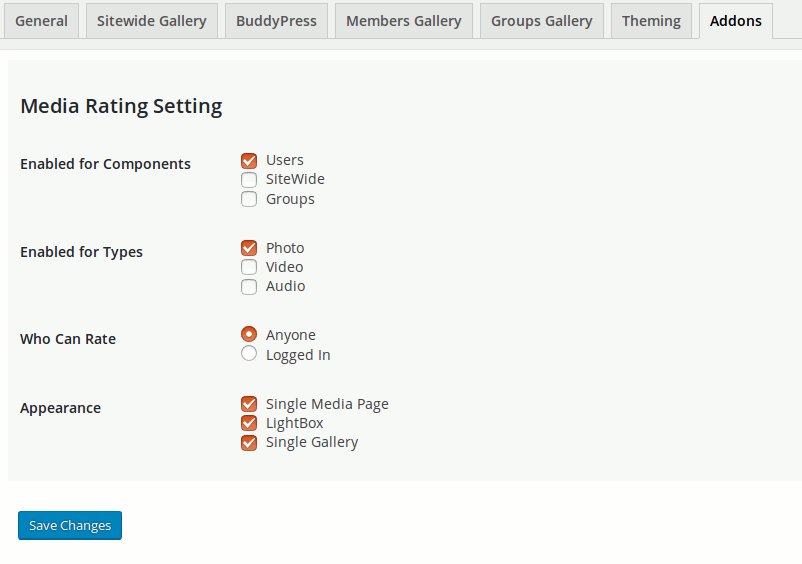Enable rating for Video type
This screenshot has height=564, width=802.
coord(249,267)
